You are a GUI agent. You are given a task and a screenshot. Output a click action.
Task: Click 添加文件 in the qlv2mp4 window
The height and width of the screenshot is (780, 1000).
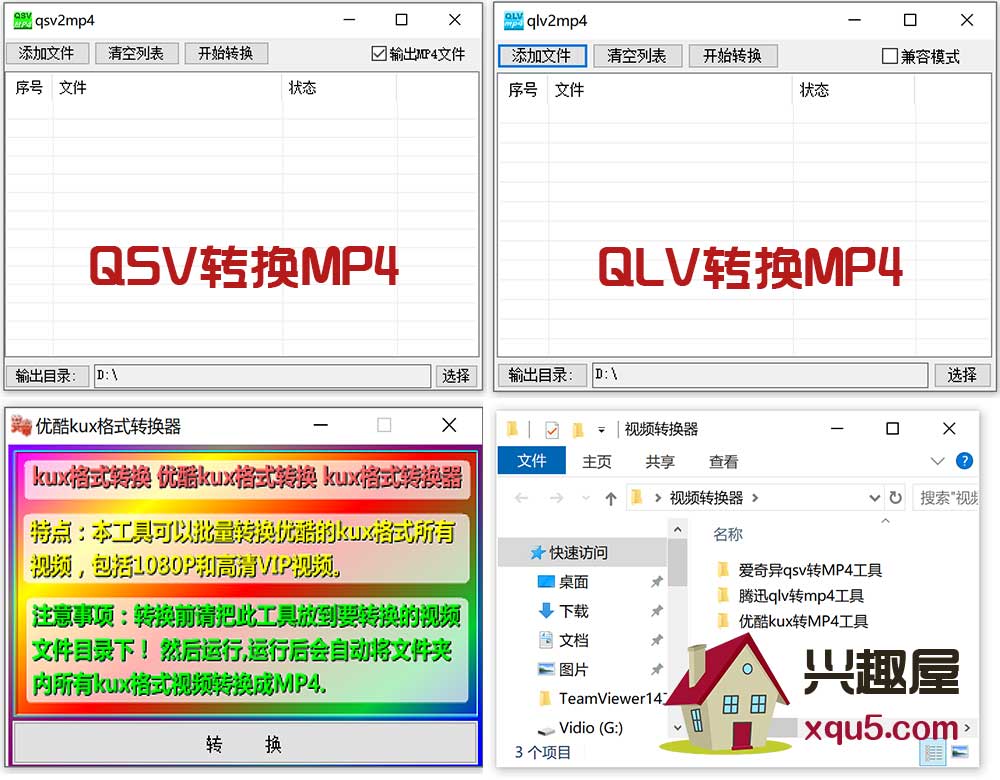(x=542, y=56)
